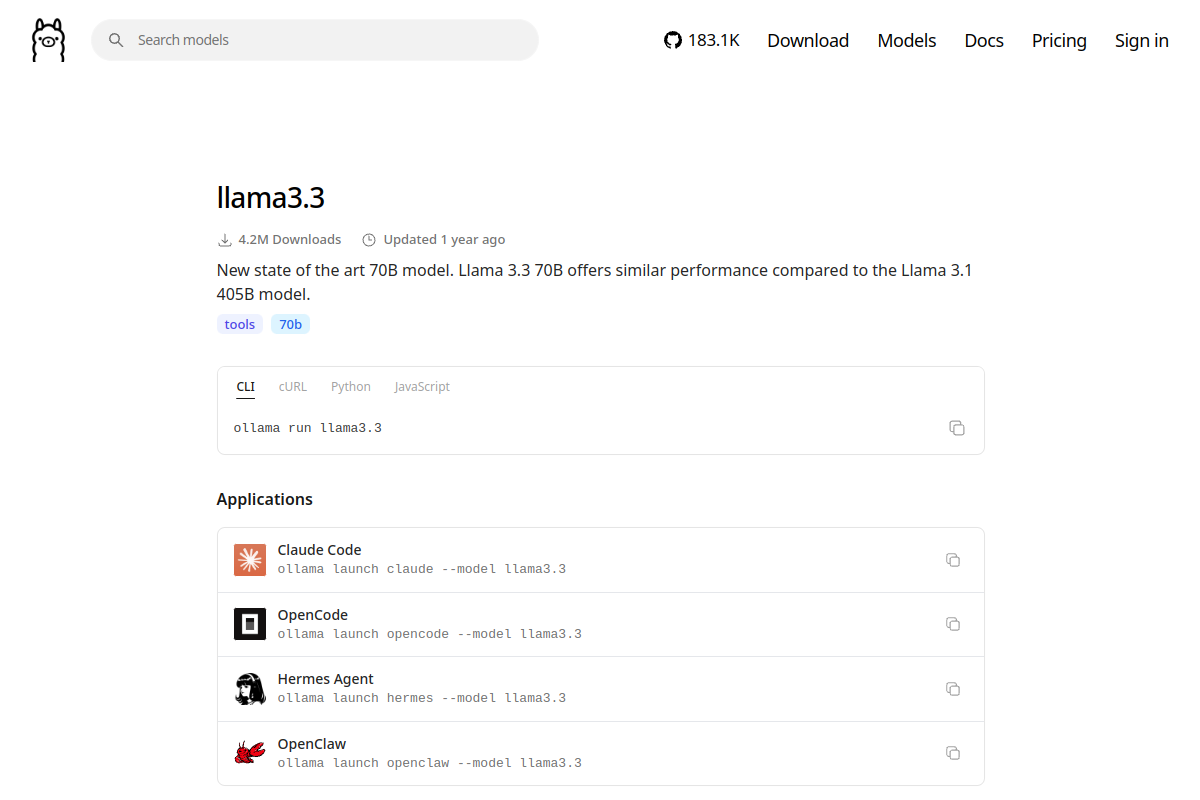Switch to the JavaScript tab
The width and height of the screenshot is (1200, 800).
422,387
